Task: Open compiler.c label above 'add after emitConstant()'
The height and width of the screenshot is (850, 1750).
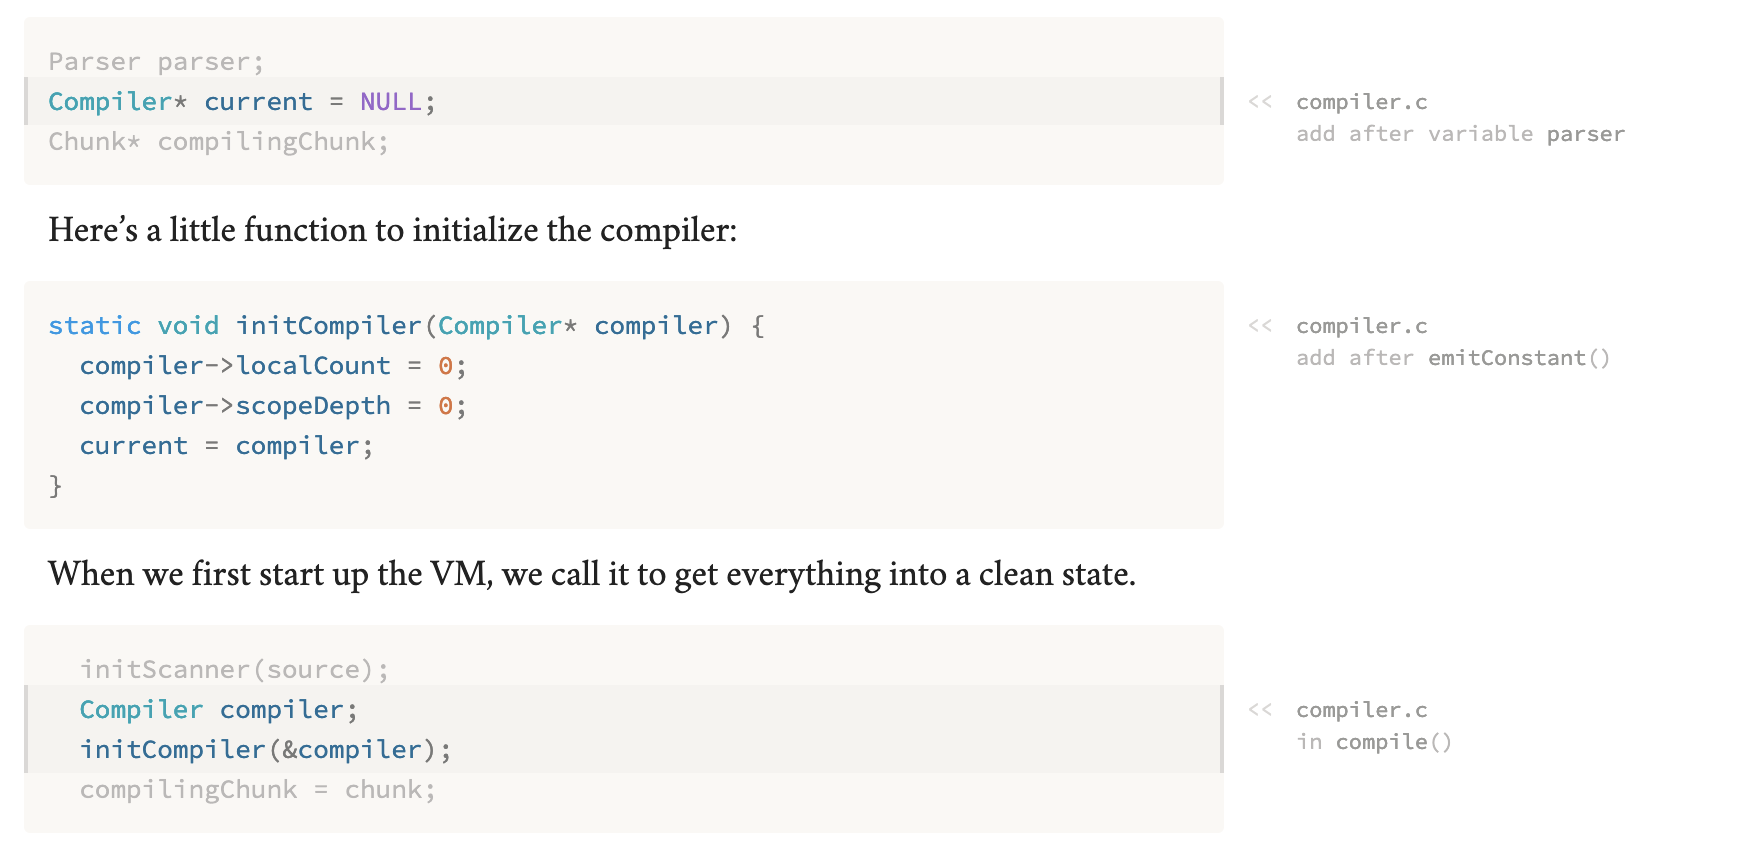Action: tap(1361, 326)
